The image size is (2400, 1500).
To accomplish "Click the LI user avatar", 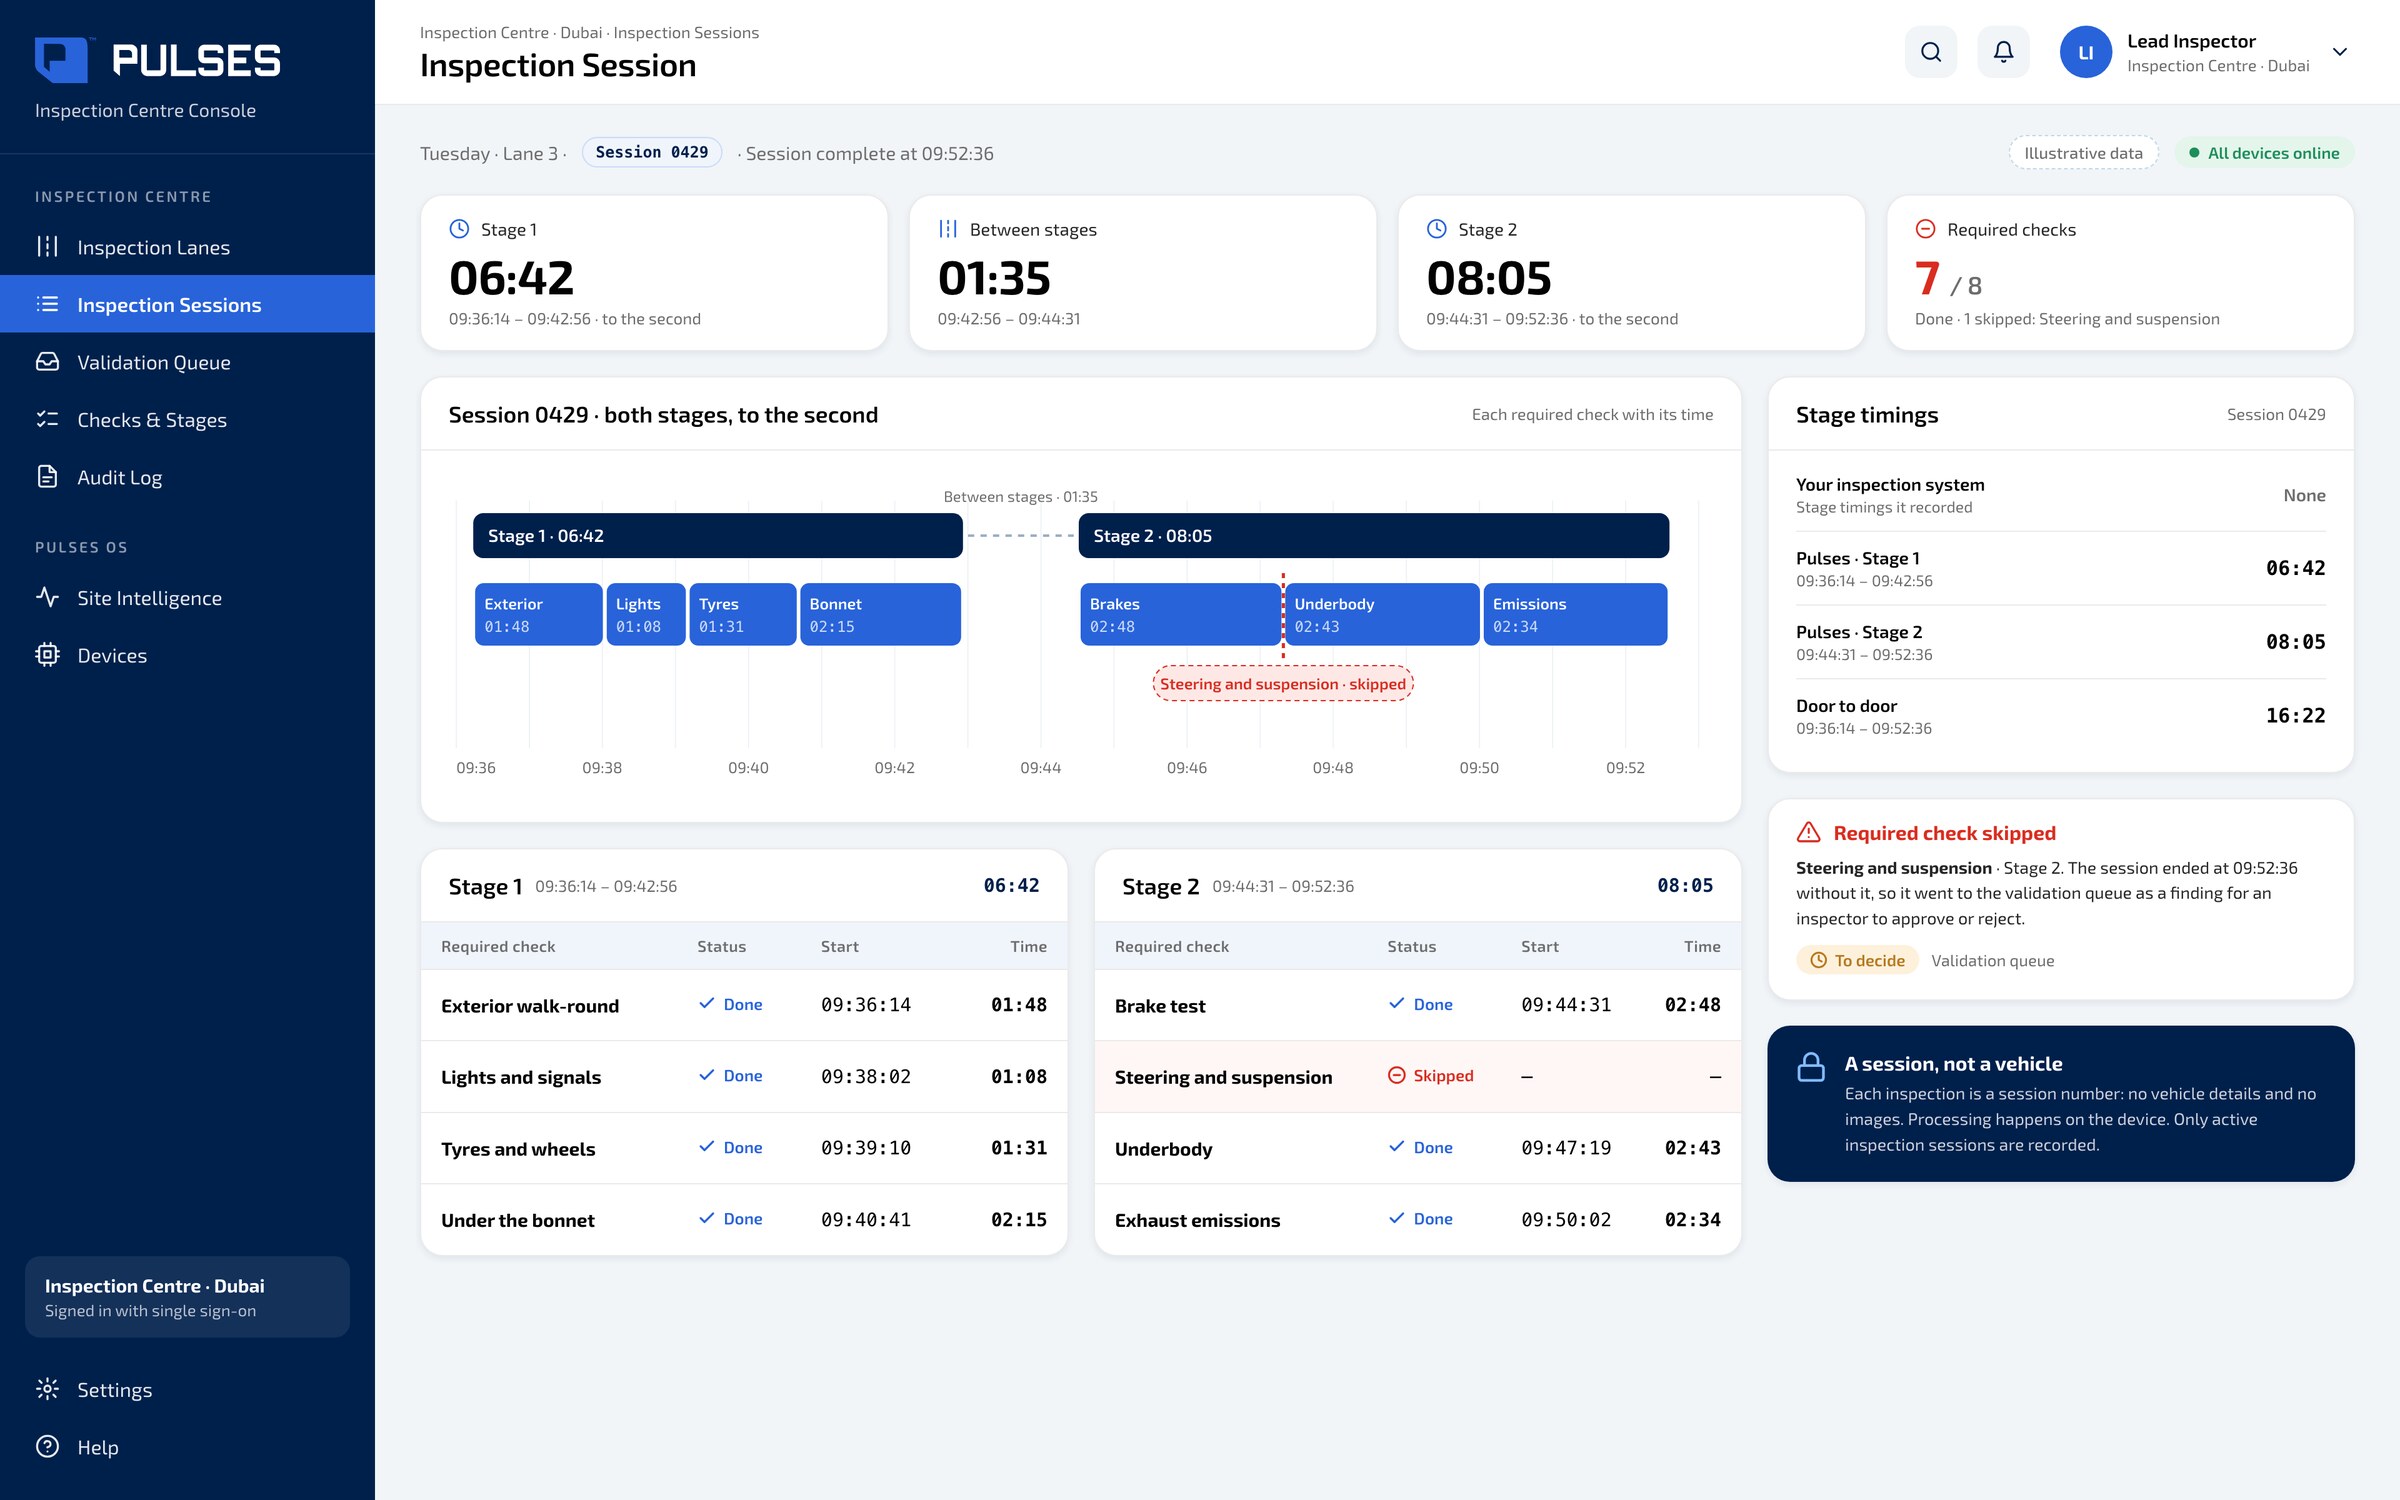I will 2085,52.
